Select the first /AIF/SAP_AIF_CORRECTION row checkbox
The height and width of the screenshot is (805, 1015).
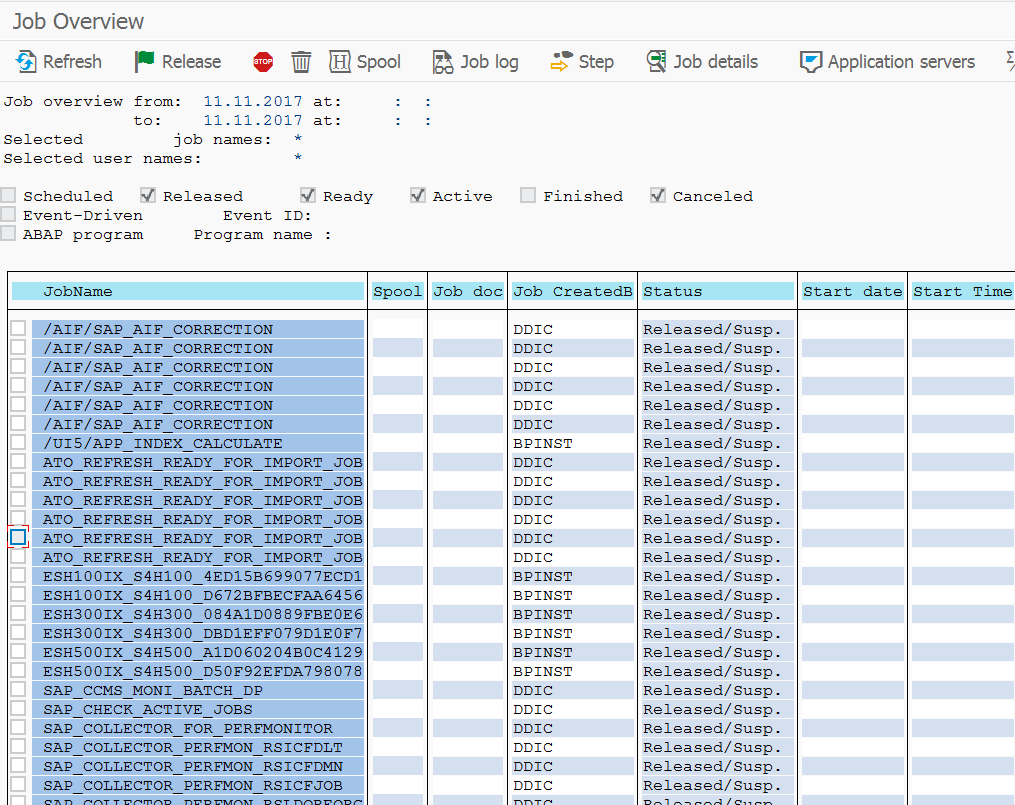tap(18, 328)
